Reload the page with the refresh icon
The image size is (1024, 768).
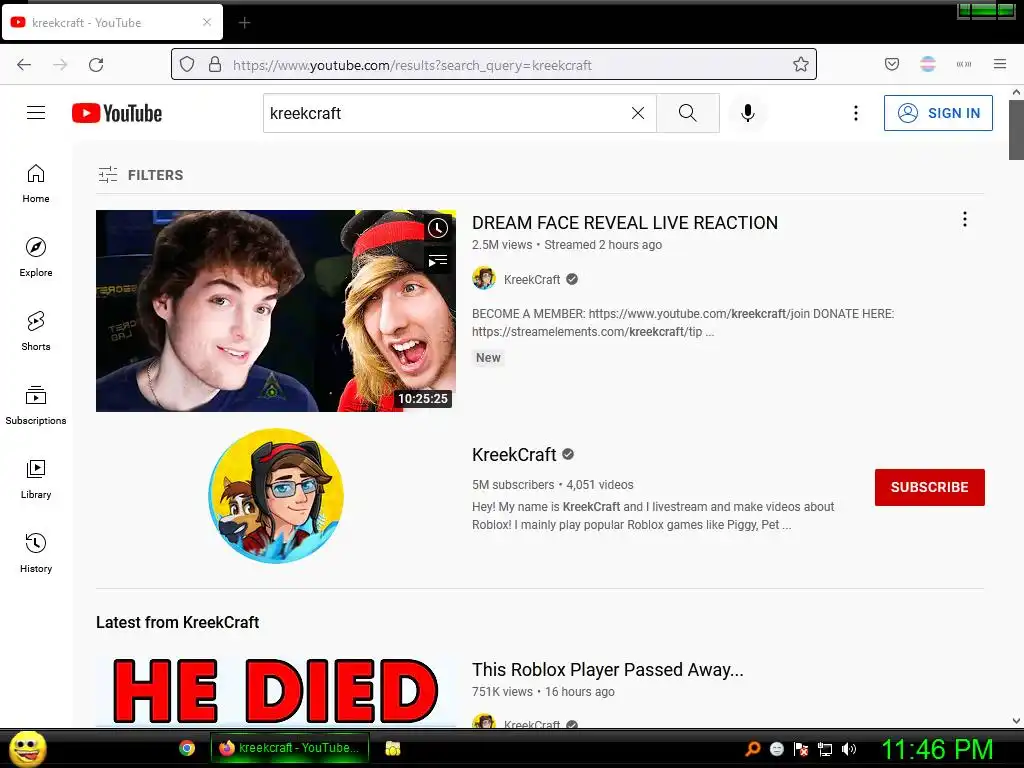(96, 65)
